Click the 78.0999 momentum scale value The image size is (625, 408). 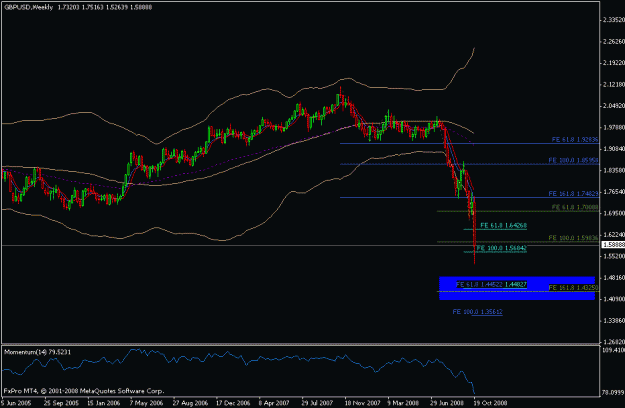[614, 393]
